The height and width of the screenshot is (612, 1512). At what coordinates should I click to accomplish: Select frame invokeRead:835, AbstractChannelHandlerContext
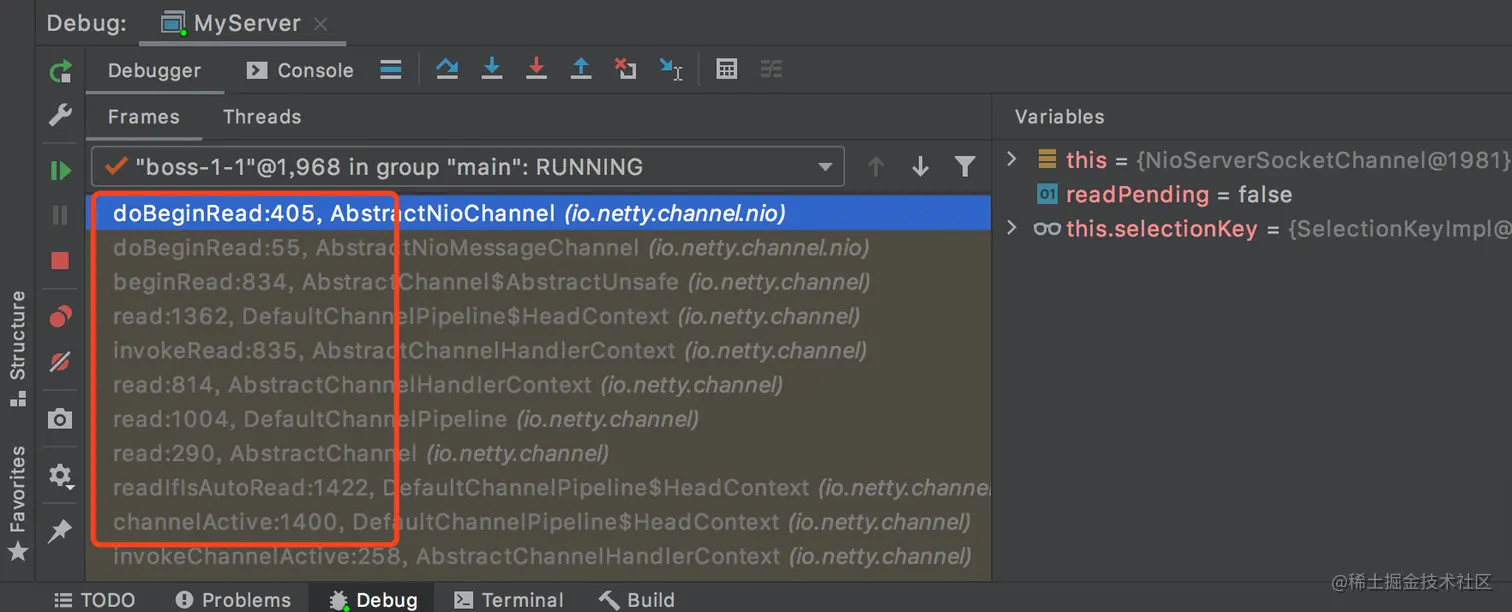538,350
